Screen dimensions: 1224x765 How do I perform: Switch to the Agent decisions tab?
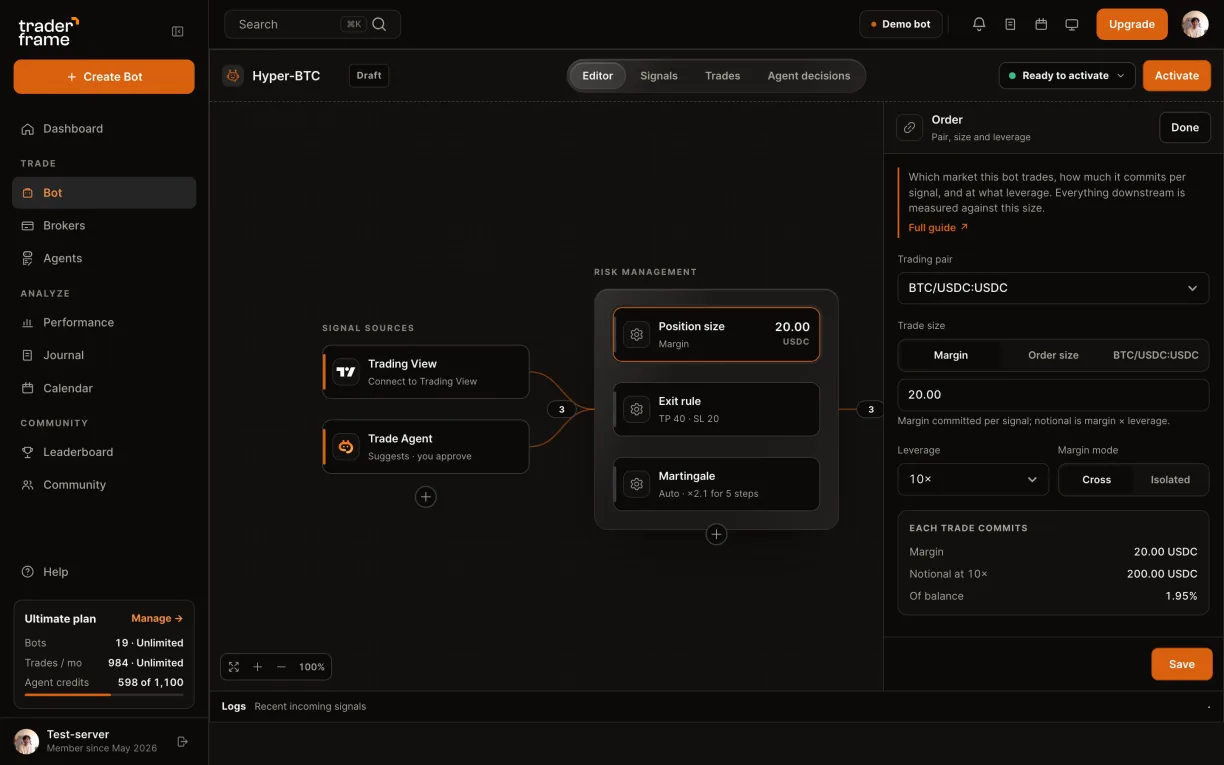pyautogui.click(x=809, y=76)
